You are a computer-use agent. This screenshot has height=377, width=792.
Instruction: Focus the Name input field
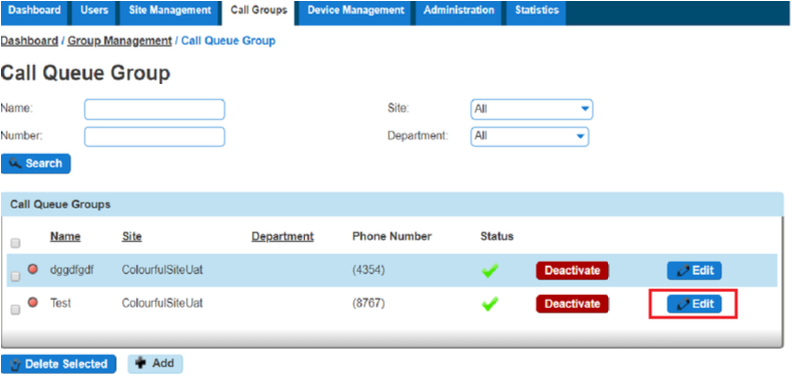(x=155, y=110)
